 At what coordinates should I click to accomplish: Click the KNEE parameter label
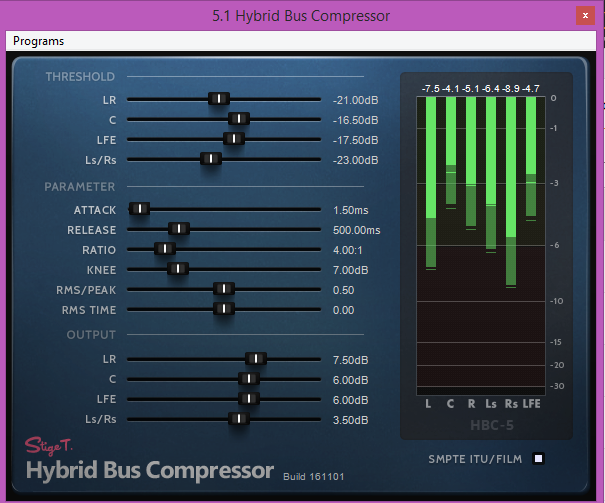pos(101,270)
